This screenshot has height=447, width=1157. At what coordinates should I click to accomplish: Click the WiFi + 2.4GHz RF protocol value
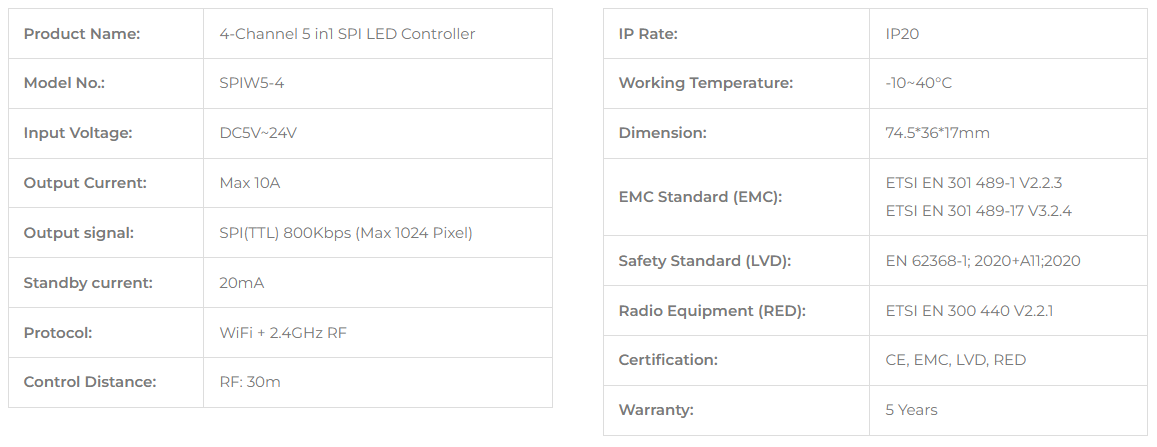283,333
